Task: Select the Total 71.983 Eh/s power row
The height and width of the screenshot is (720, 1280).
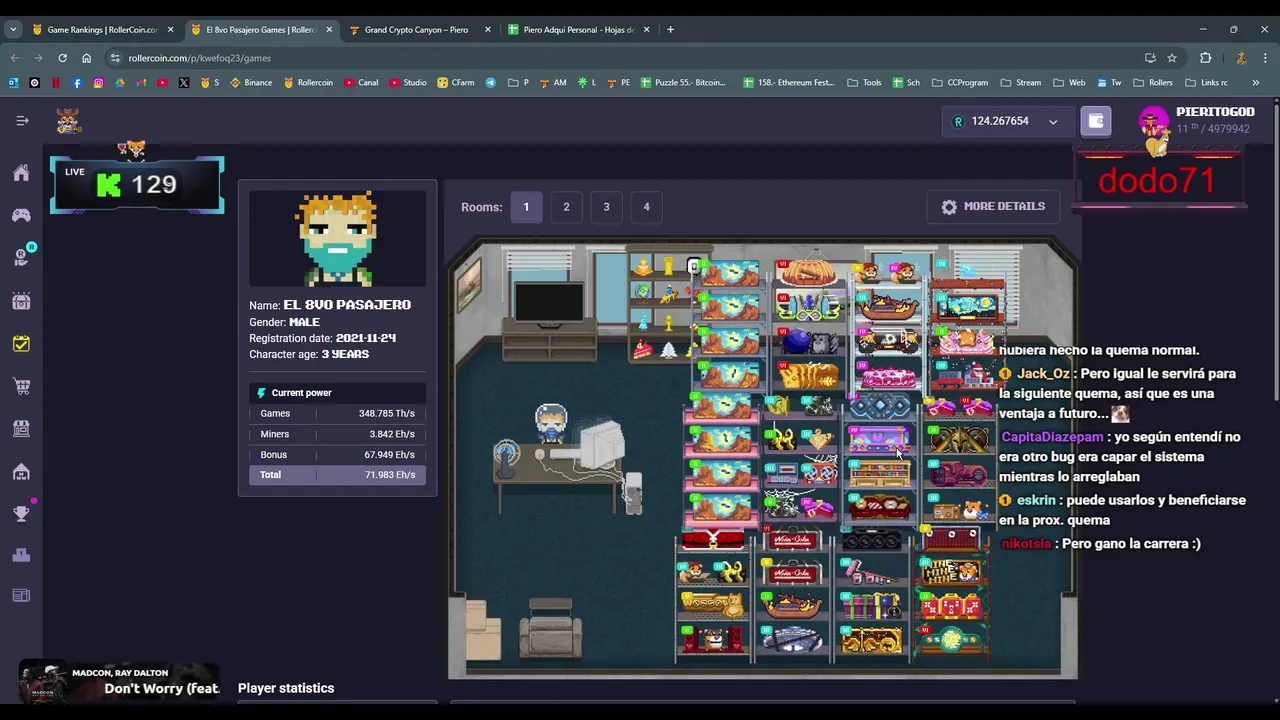Action: point(337,475)
